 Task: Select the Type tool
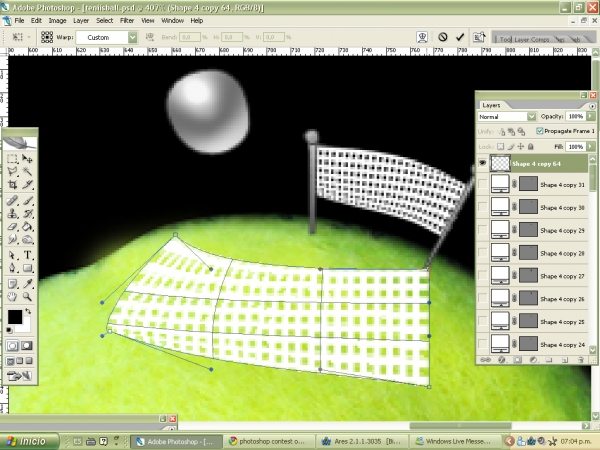click(27, 255)
